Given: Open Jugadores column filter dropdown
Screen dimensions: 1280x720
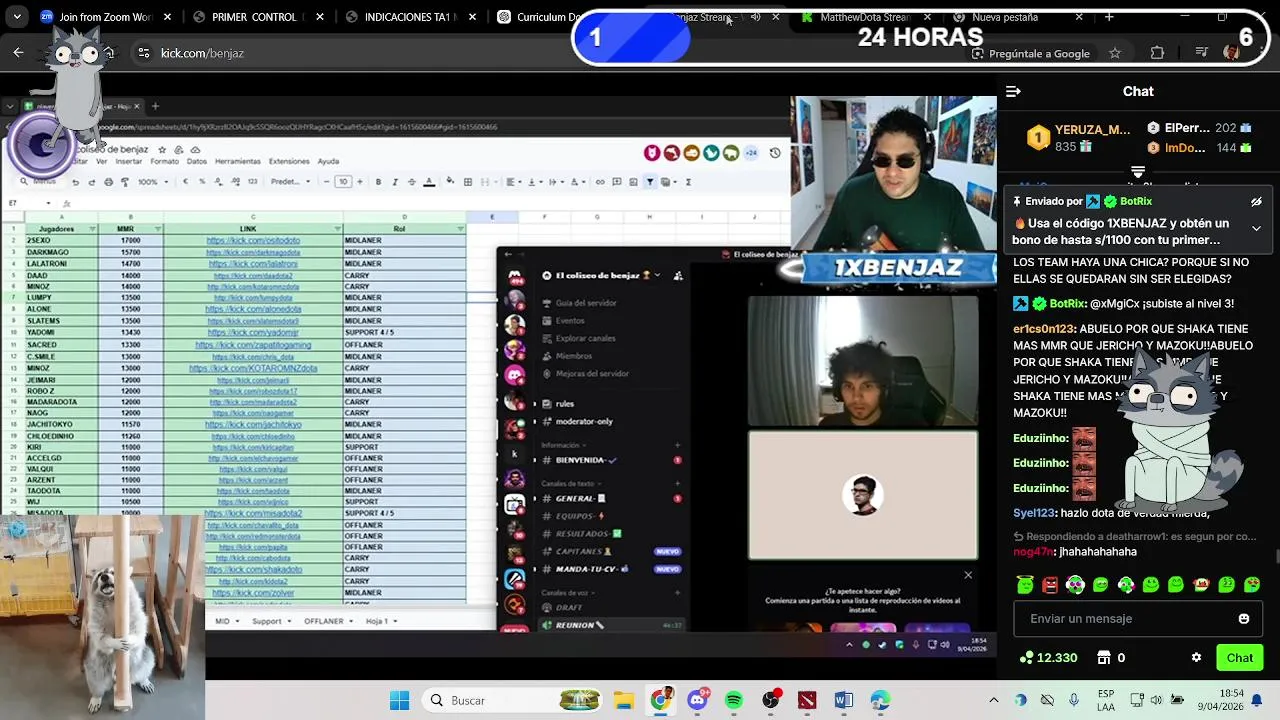Looking at the screenshot, I should (x=92, y=229).
